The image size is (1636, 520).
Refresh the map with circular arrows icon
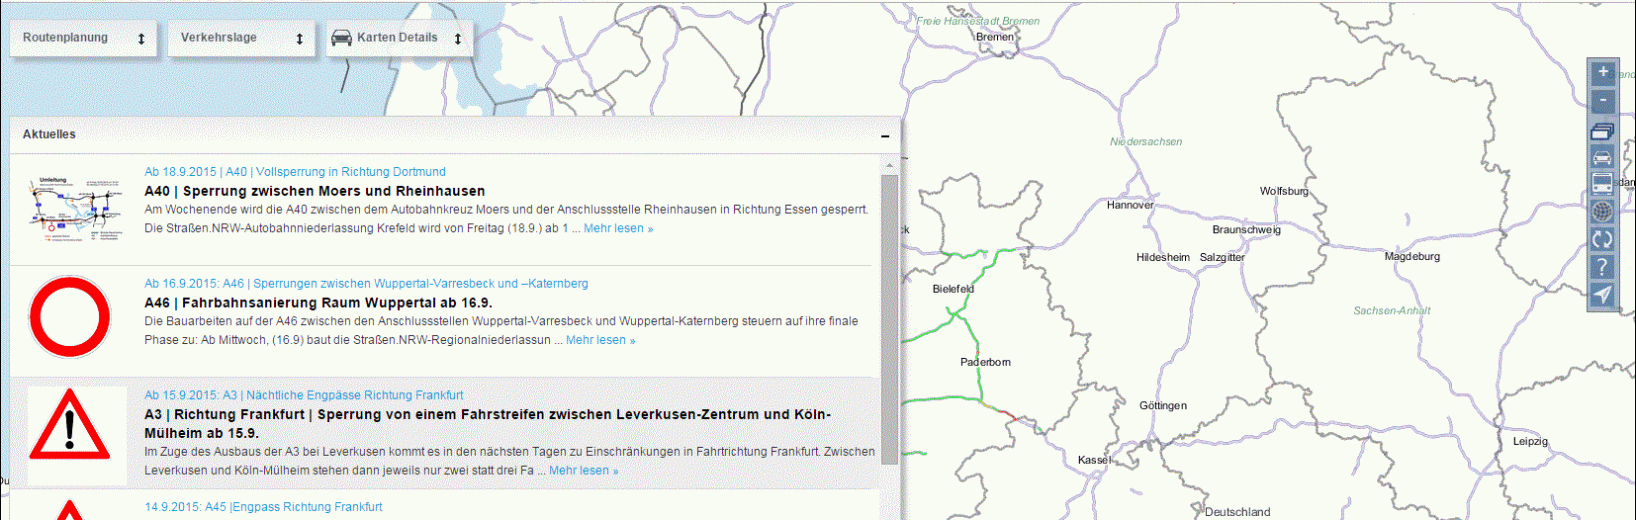1602,240
